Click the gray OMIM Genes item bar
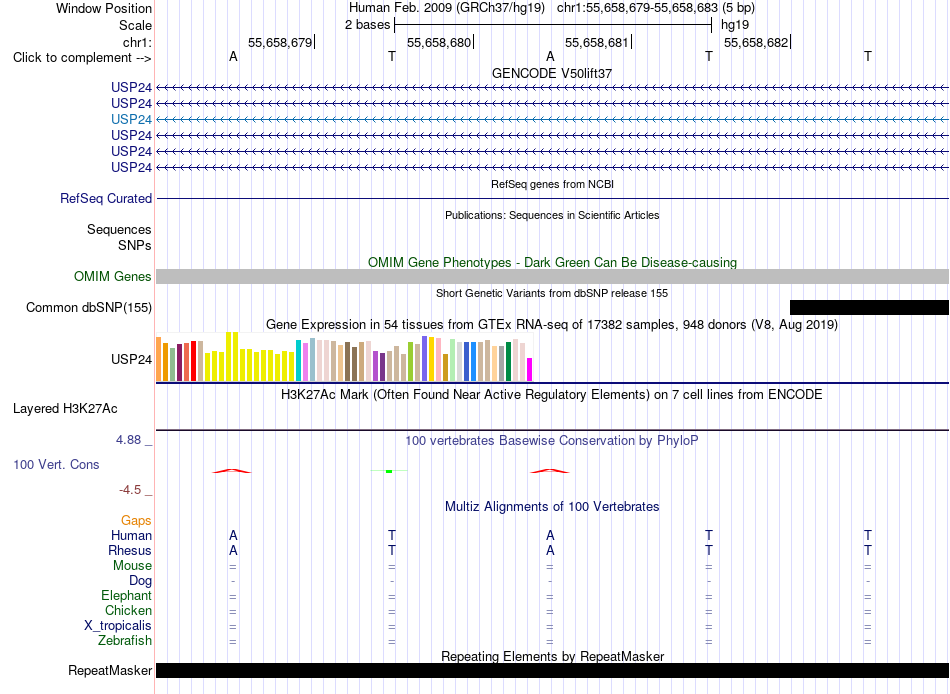Image resolution: width=950 pixels, height=694 pixels. pyautogui.click(x=552, y=276)
